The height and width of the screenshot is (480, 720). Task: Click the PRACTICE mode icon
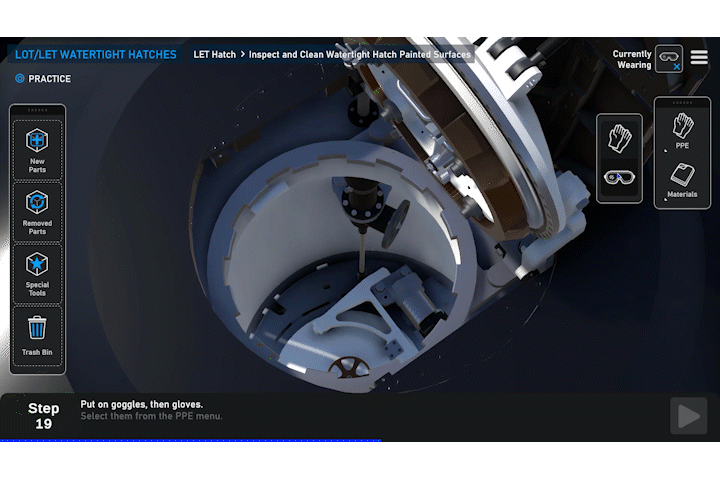point(20,79)
